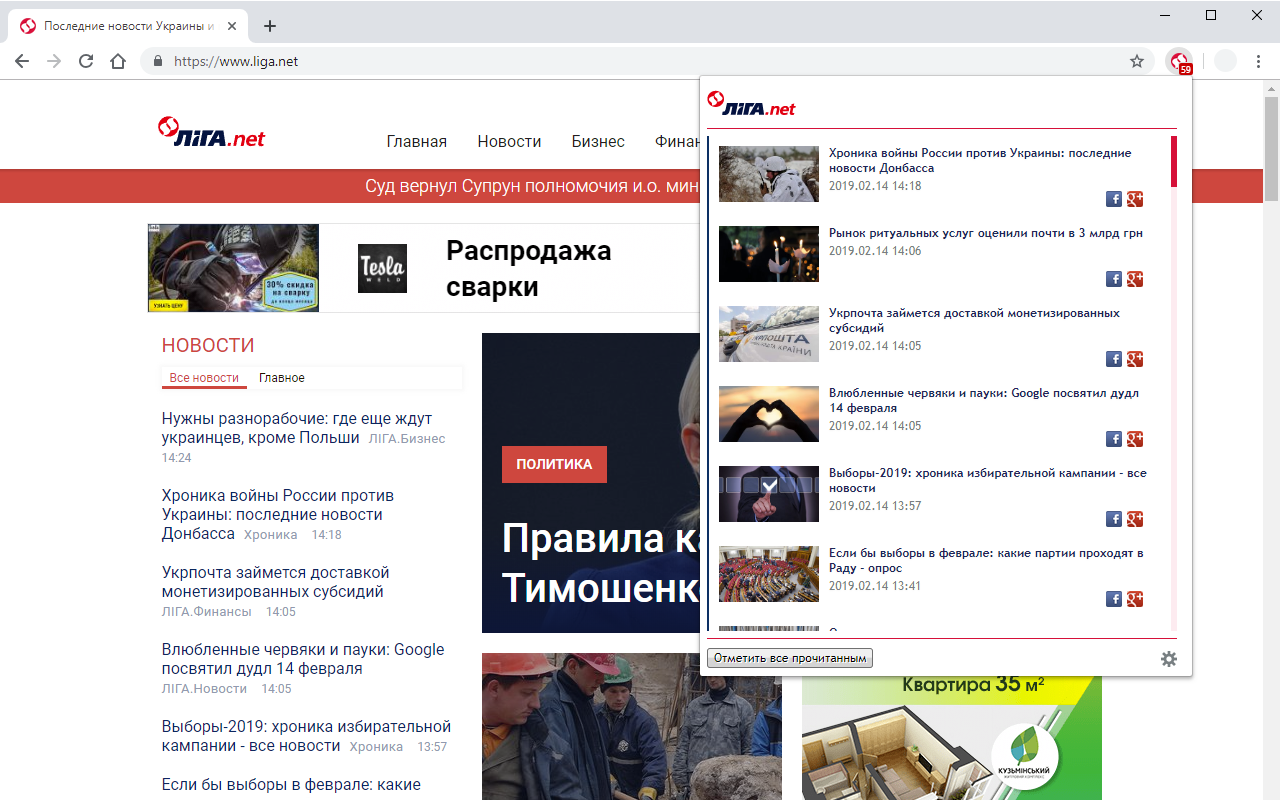The height and width of the screenshot is (800, 1280).
Task: Open the heart hands thumbnail in popup
Action: pos(769,414)
